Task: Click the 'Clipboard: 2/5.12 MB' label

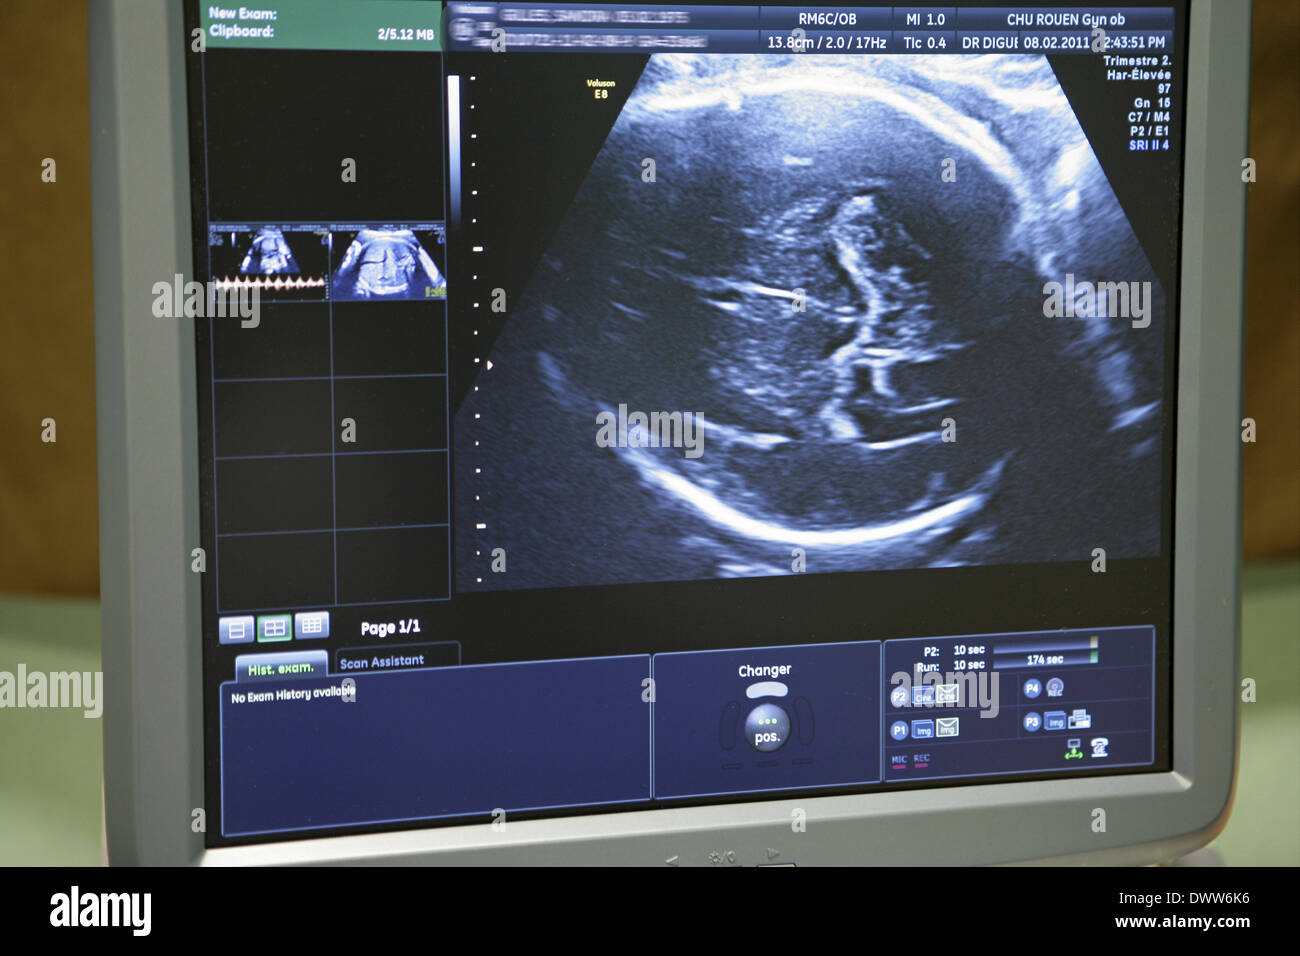Action: [321, 32]
